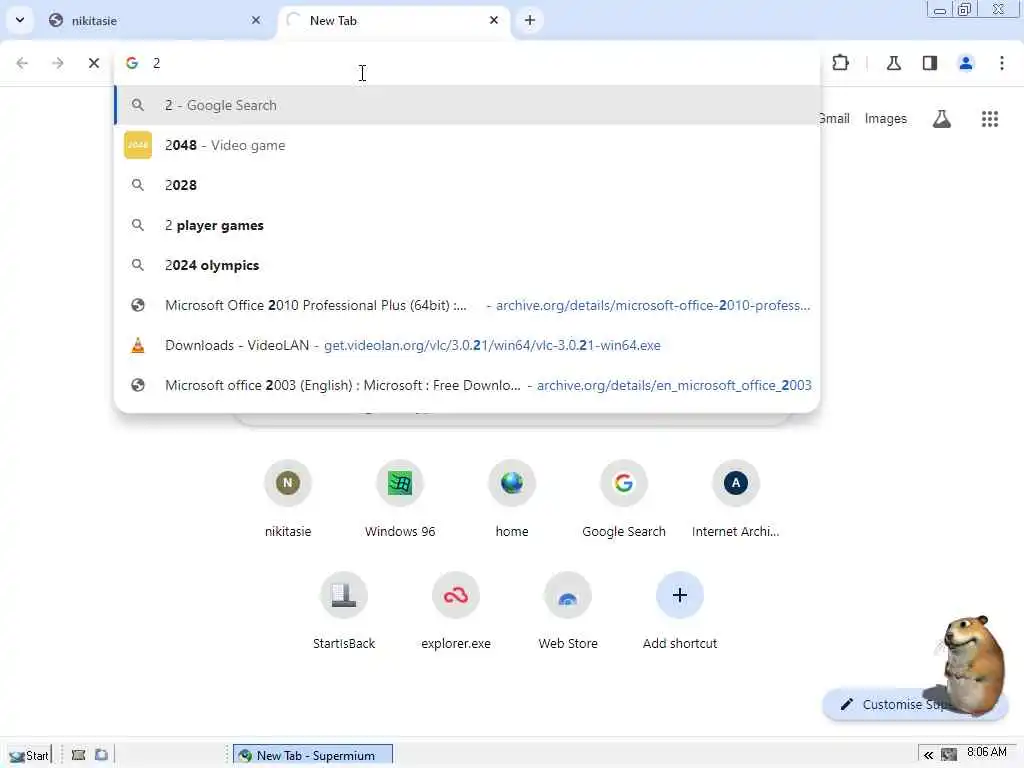Click the system tray icon beside clock

(x=949, y=756)
